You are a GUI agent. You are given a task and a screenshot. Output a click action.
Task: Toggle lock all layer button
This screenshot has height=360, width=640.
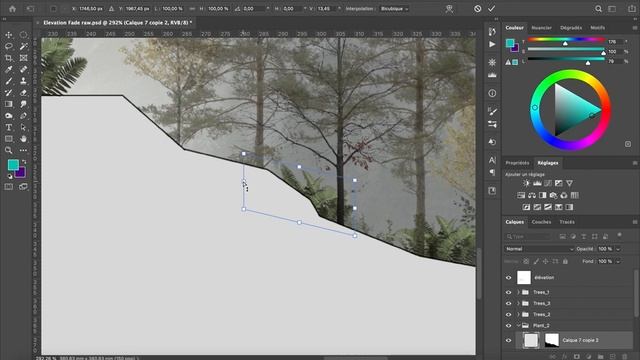click(565, 261)
